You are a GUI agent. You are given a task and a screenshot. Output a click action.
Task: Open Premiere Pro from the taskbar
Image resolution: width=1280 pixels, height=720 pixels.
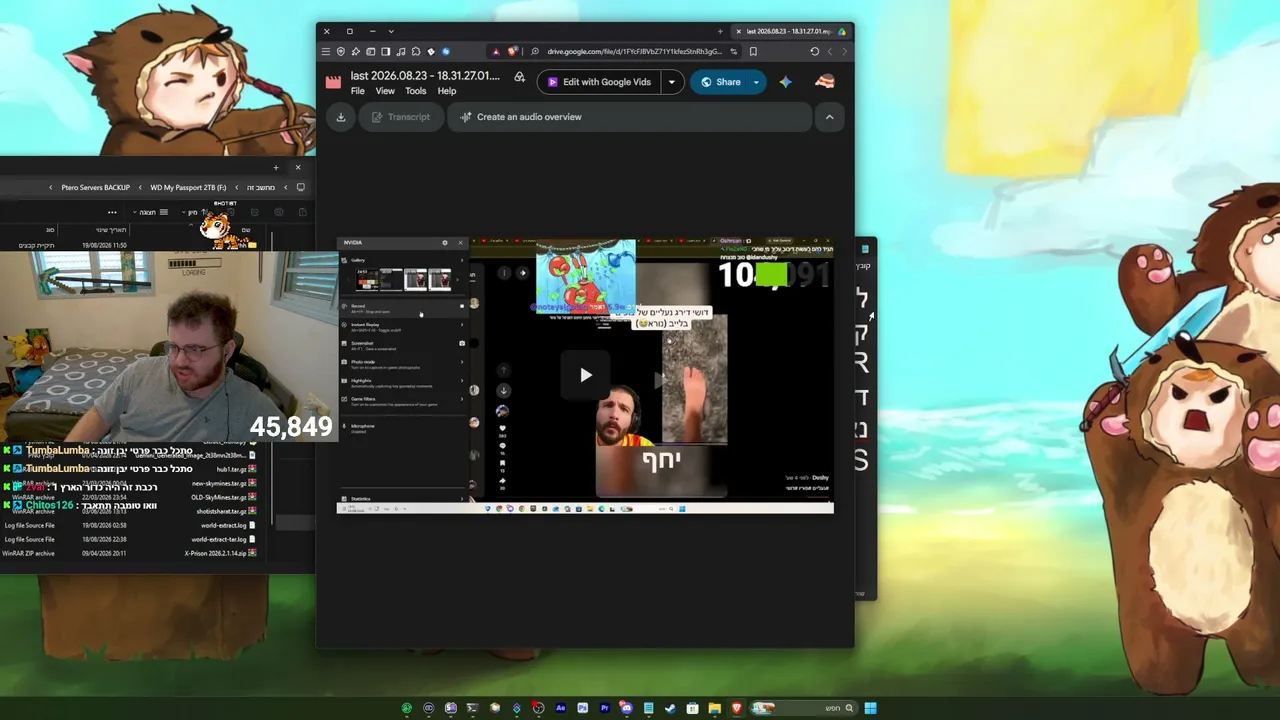pyautogui.click(x=604, y=708)
